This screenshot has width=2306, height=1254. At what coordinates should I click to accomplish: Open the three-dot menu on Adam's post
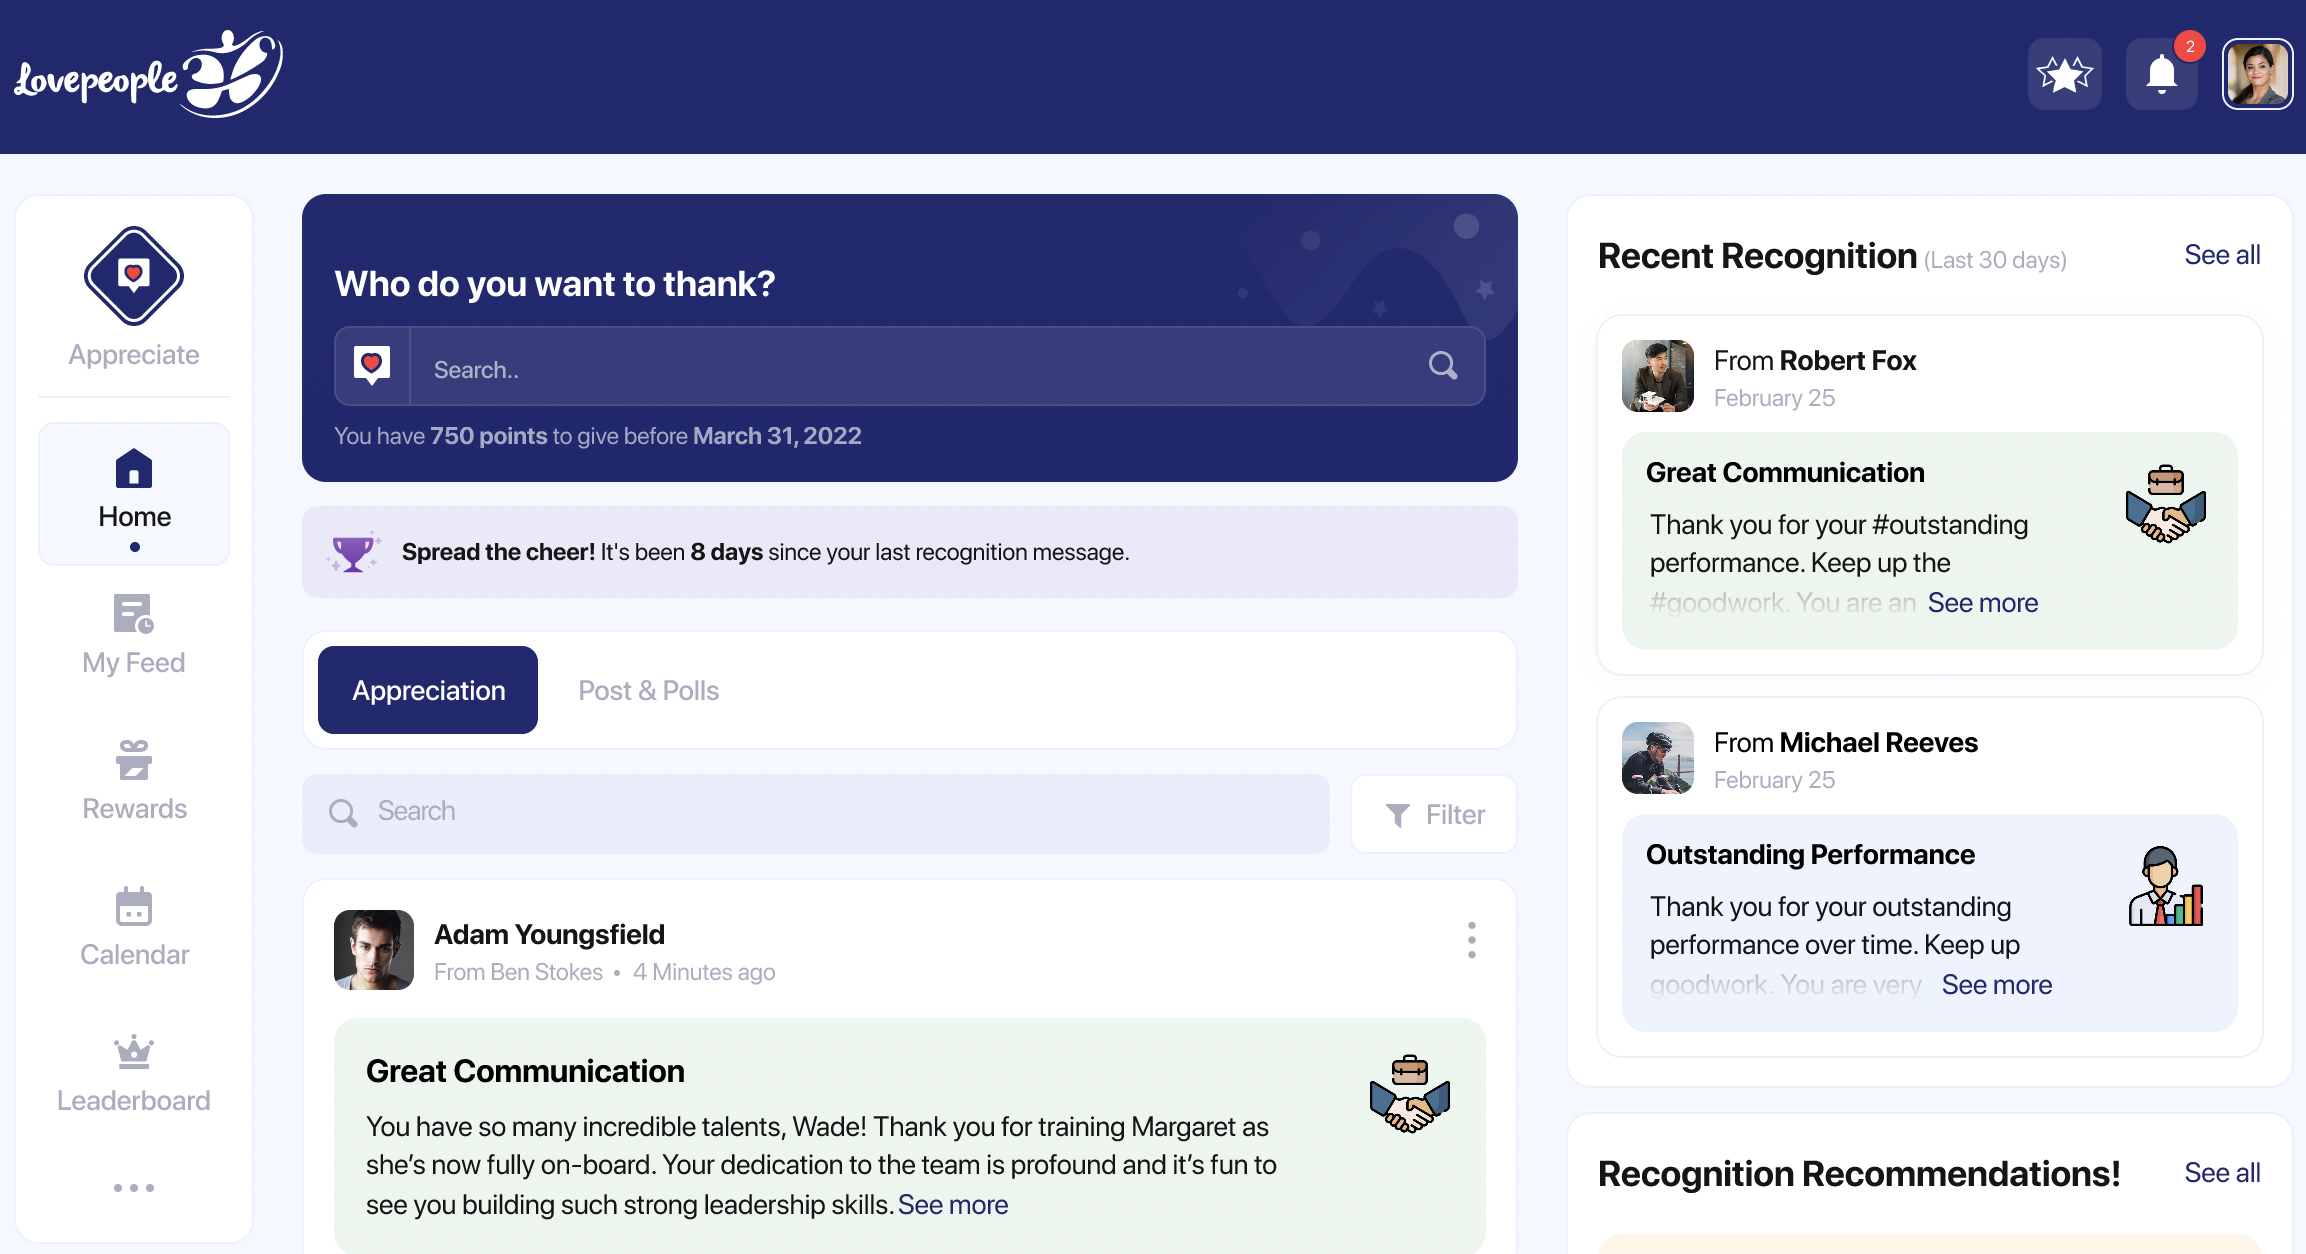point(1471,940)
